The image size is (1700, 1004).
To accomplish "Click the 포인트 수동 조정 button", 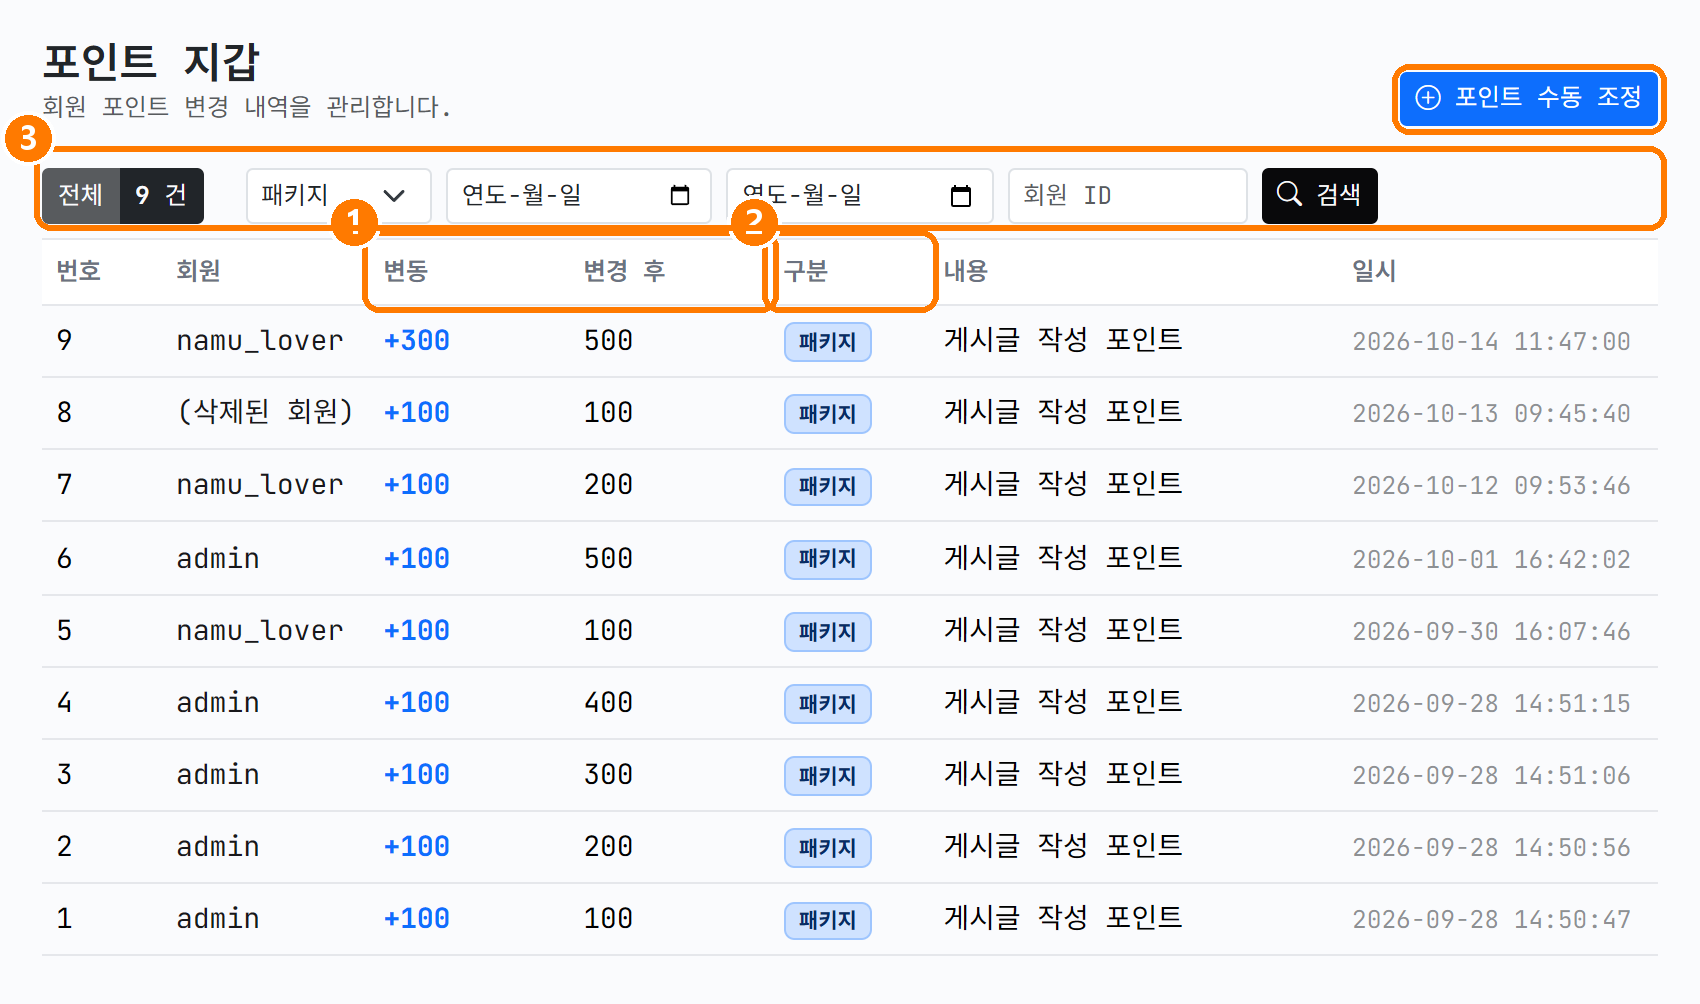I will pyautogui.click(x=1528, y=97).
